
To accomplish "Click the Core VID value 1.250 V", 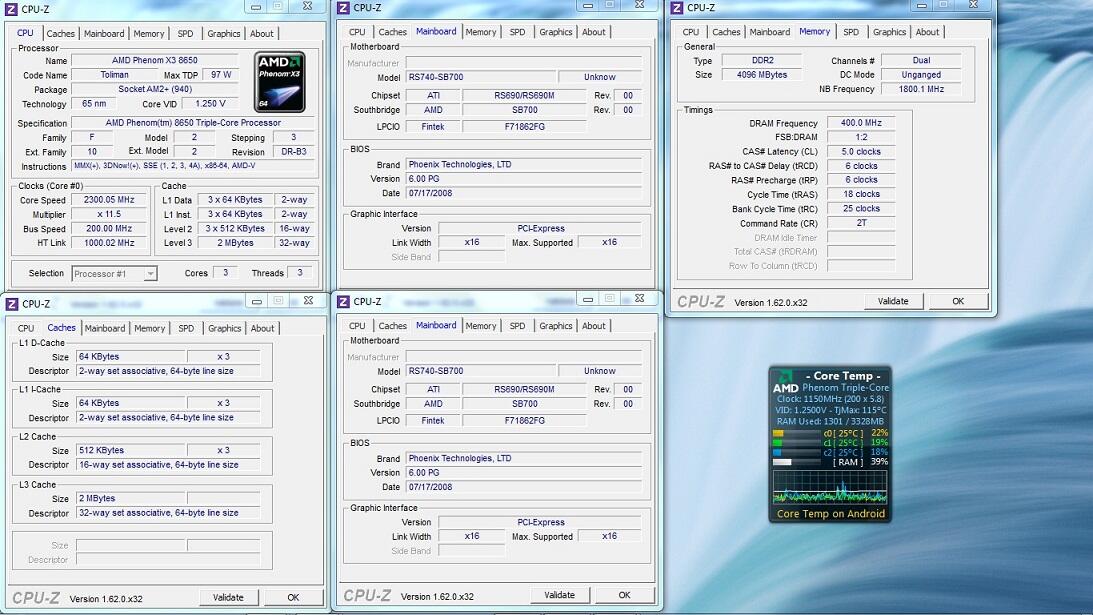I will click(210, 104).
